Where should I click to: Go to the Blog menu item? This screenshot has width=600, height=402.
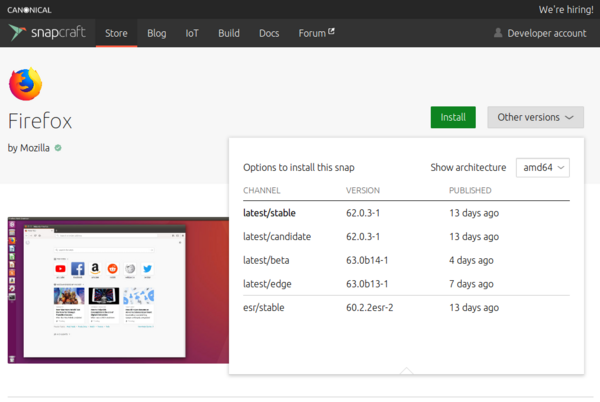point(156,33)
